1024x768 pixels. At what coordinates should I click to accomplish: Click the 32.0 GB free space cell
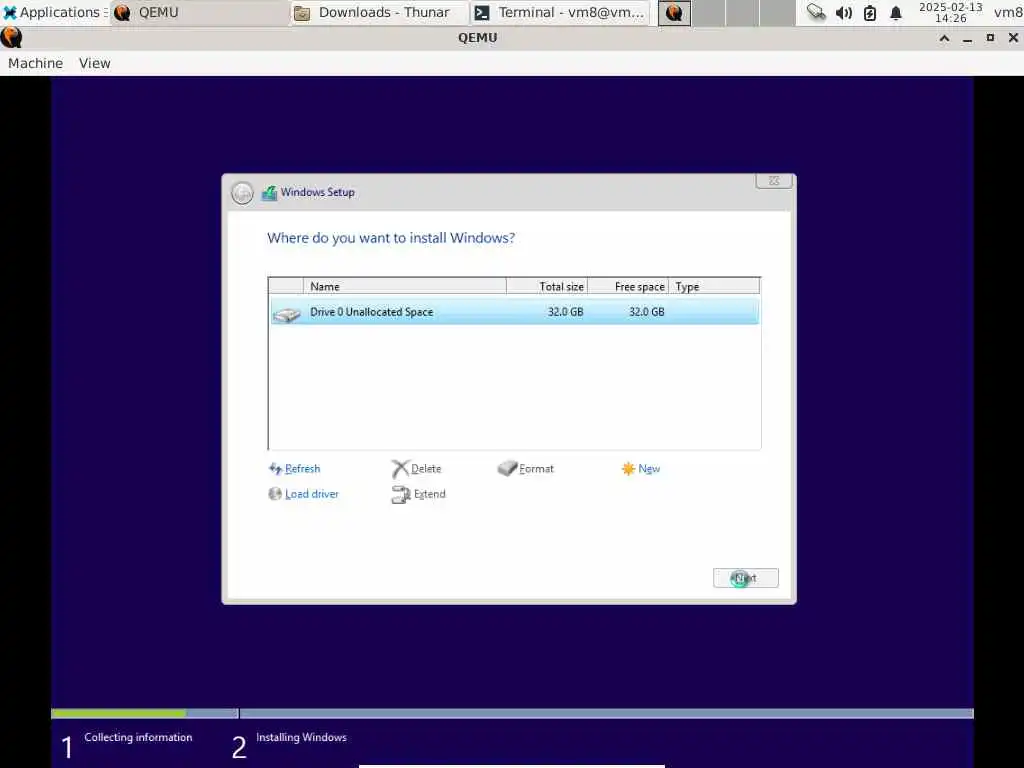pos(647,312)
